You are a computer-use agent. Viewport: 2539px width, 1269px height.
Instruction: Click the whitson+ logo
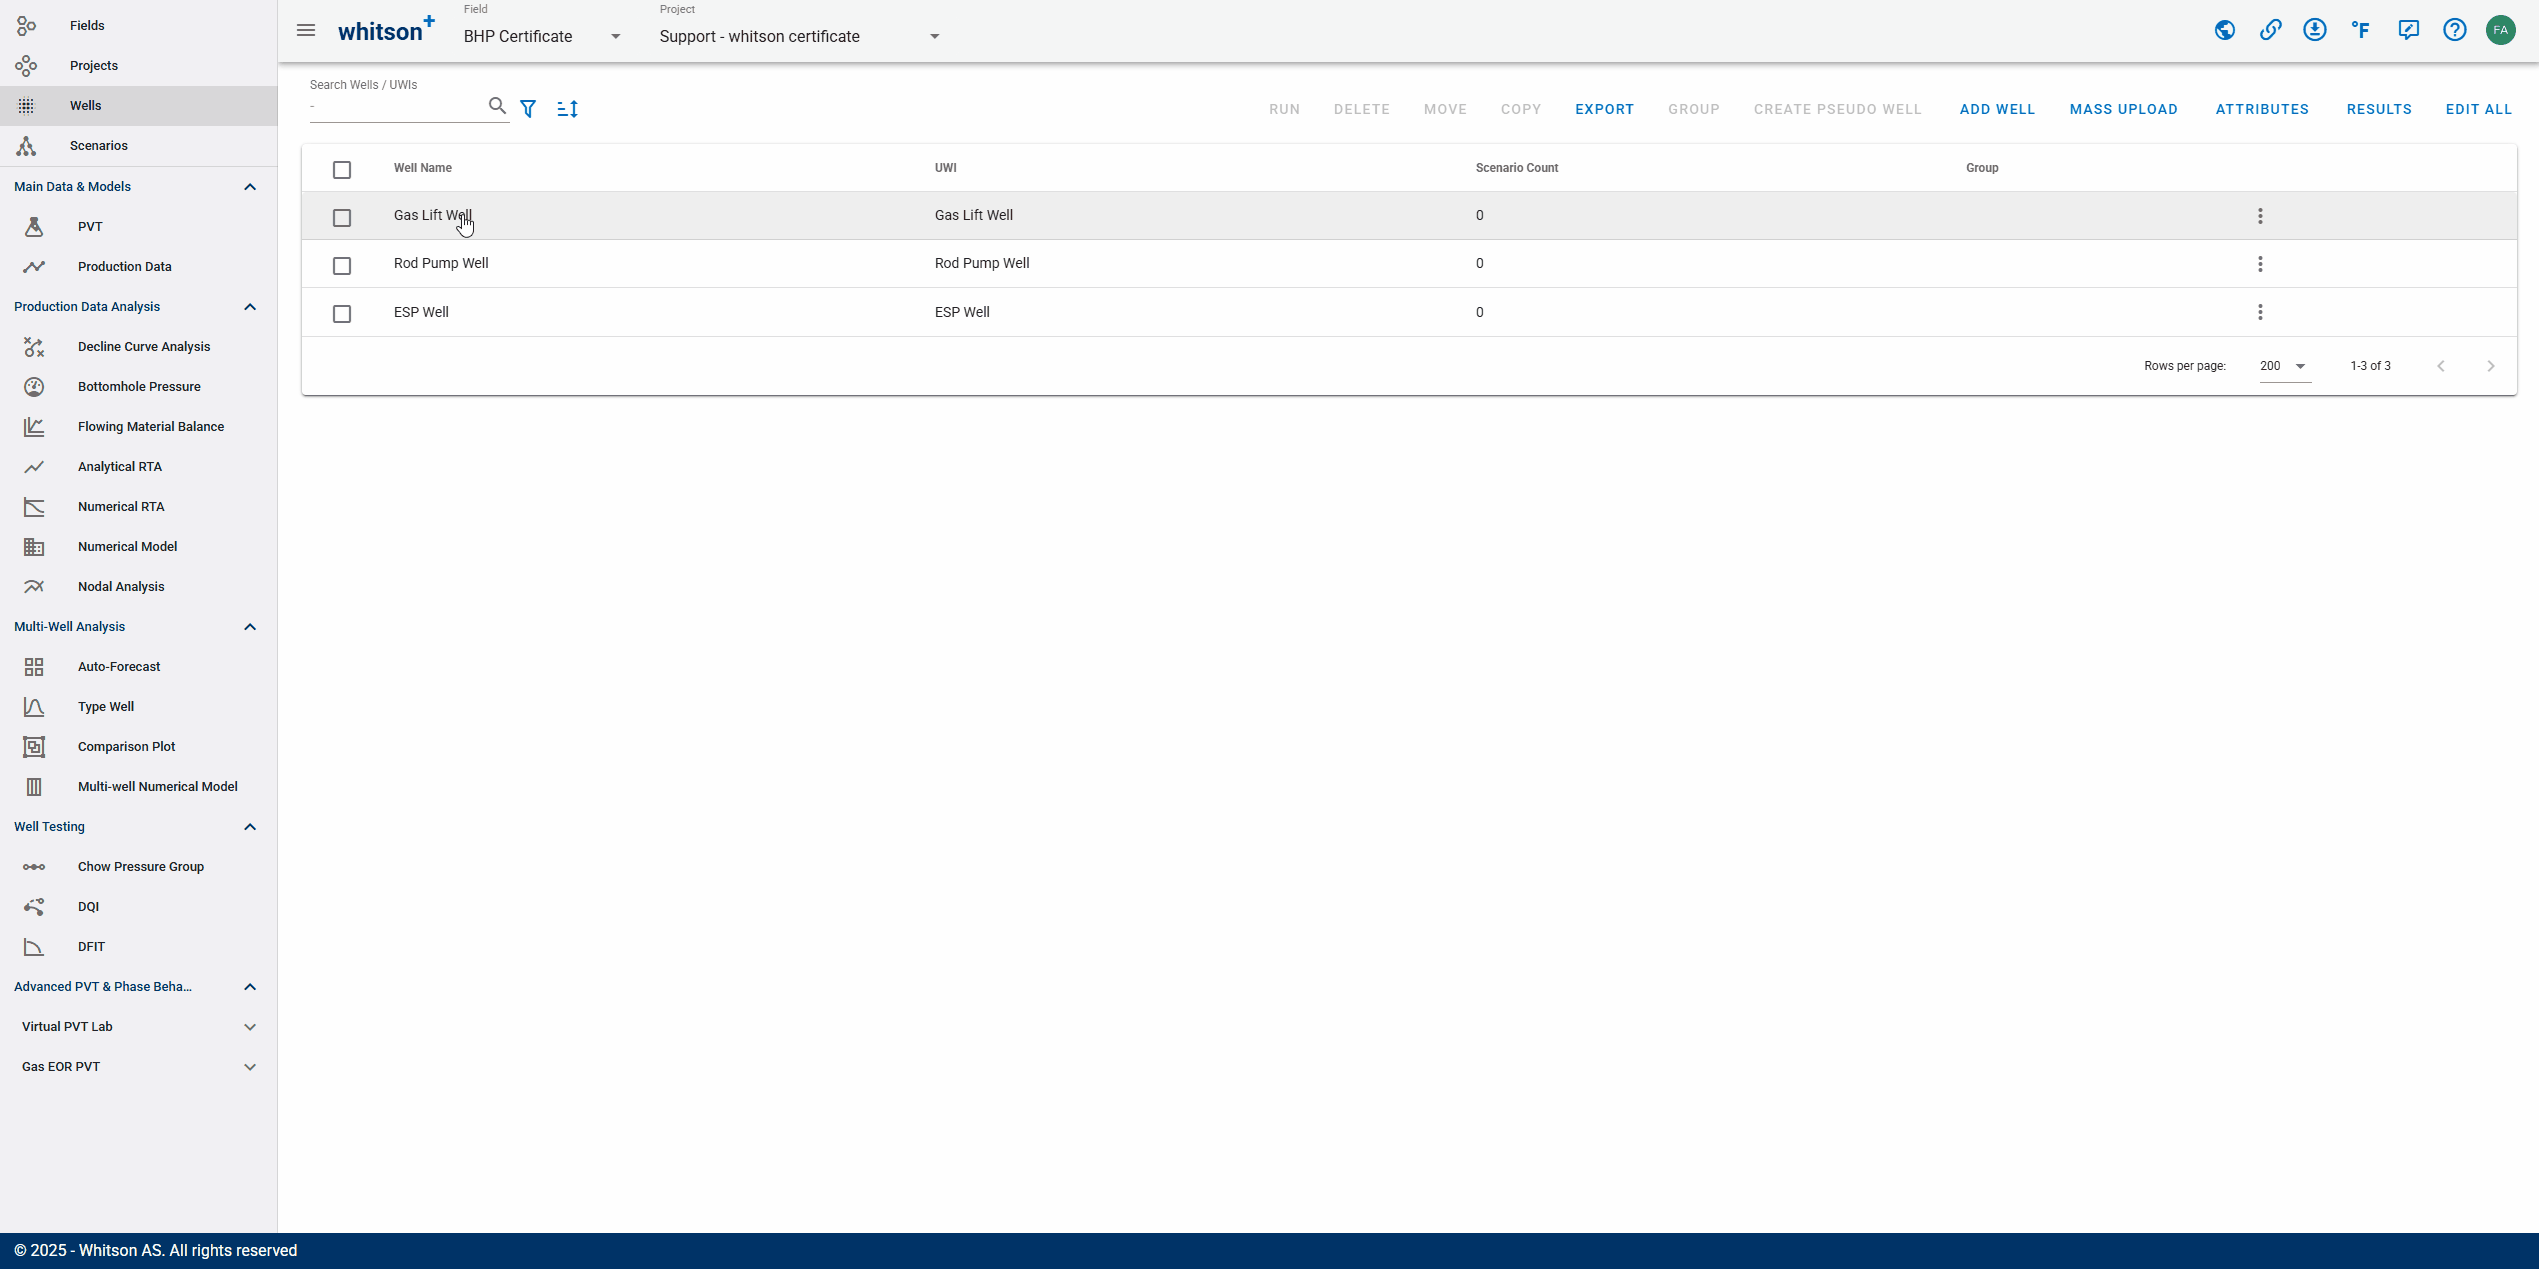[386, 29]
